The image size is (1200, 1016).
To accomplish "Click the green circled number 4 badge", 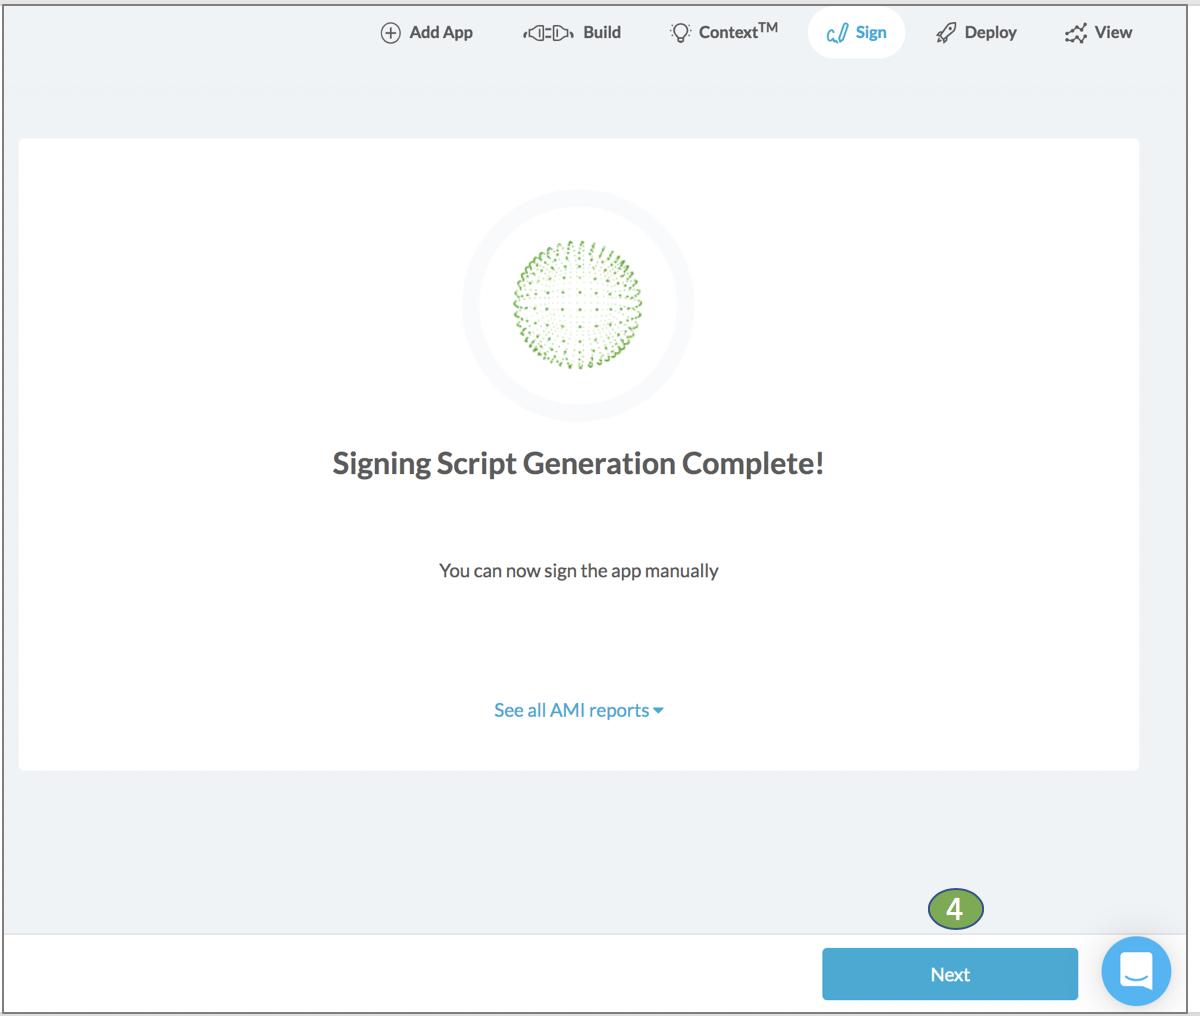I will 955,909.
